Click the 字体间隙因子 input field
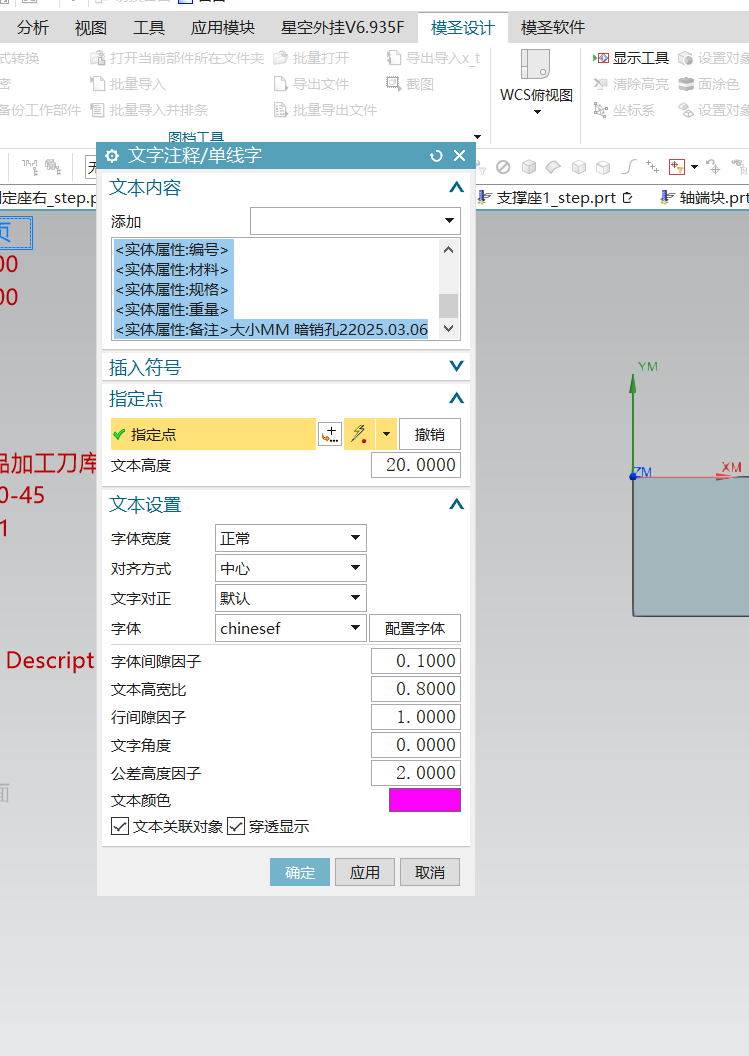This screenshot has height=1056, width=749. coord(416,661)
